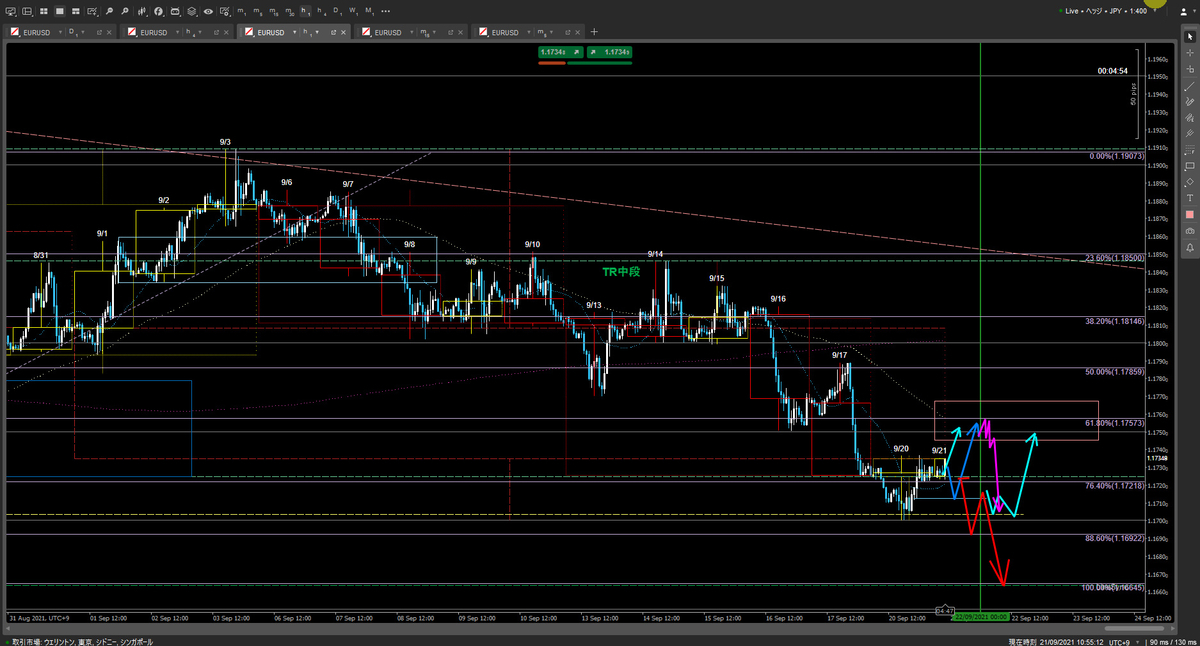Open symbol dropdown on EURUSD D1 tab
This screenshot has height=646, width=1200.
(x=60, y=33)
